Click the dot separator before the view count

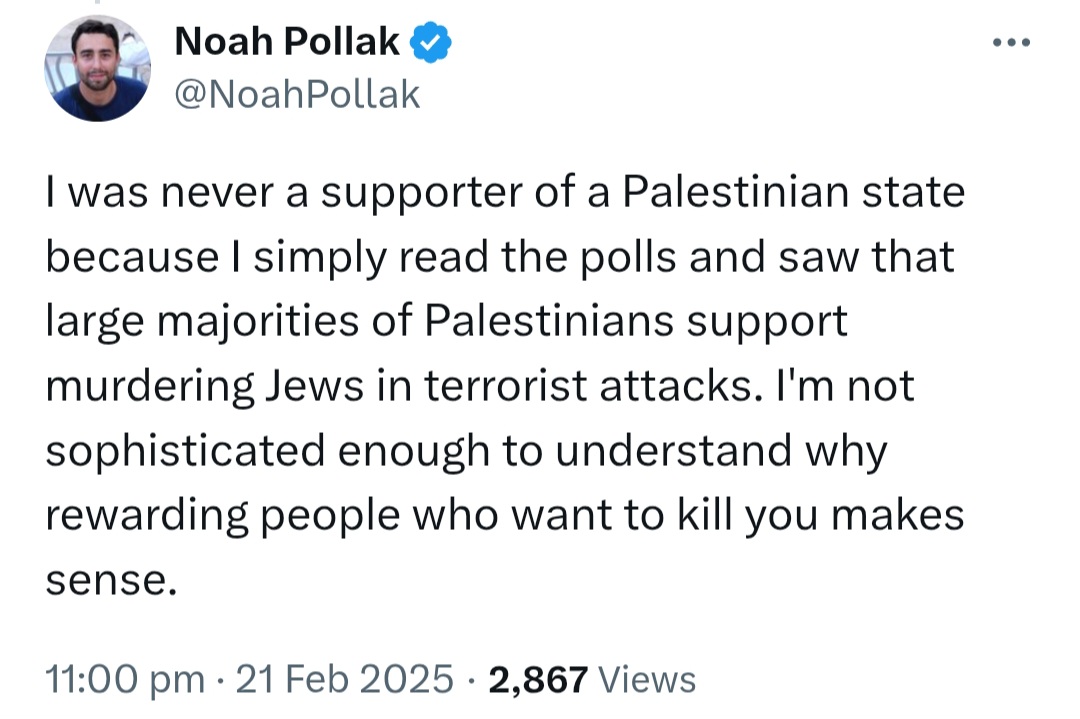click(471, 680)
